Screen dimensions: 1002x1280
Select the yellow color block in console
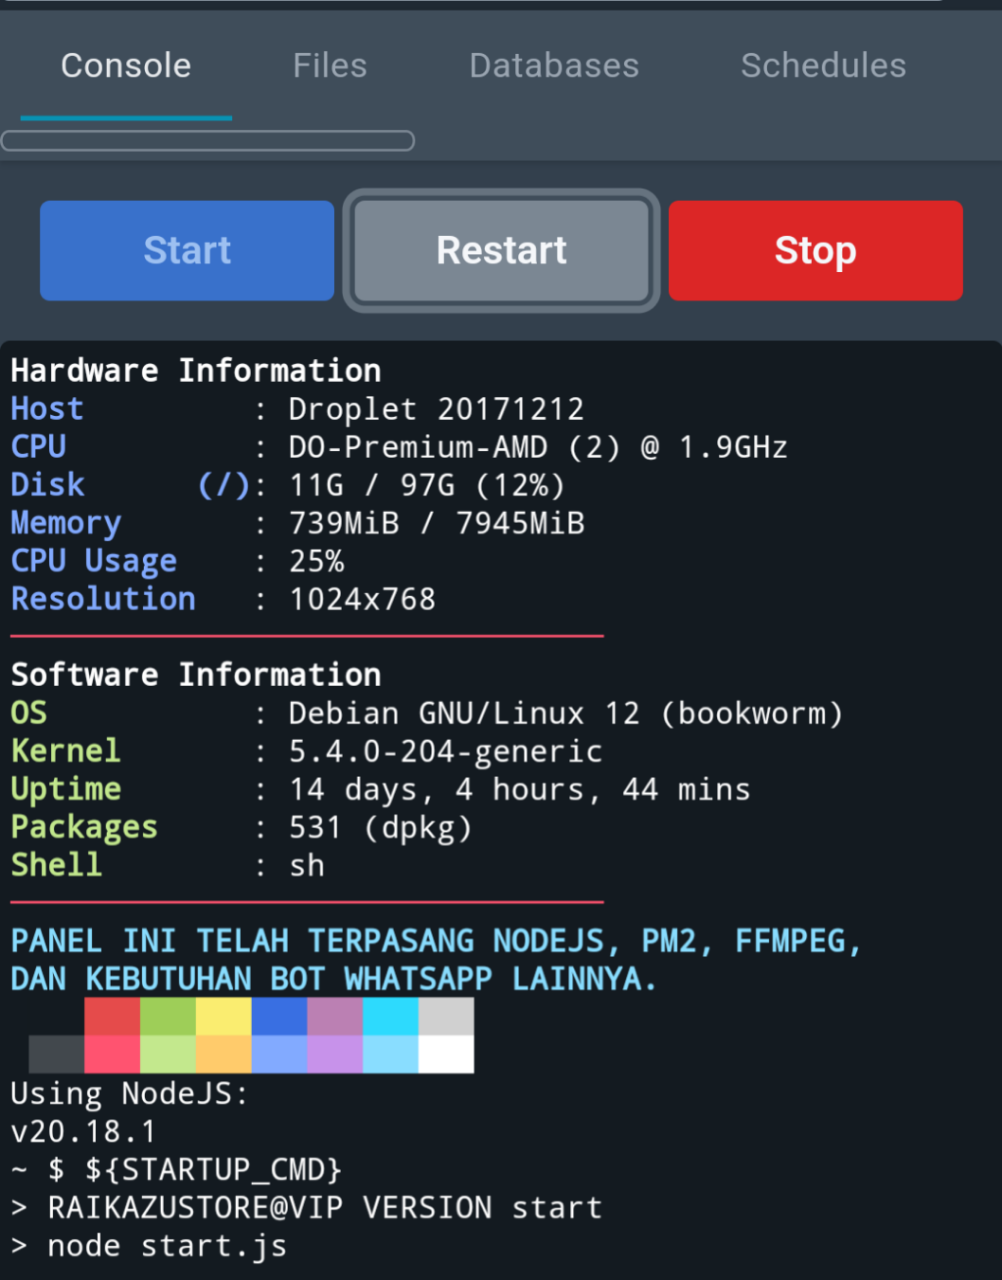(223, 1016)
